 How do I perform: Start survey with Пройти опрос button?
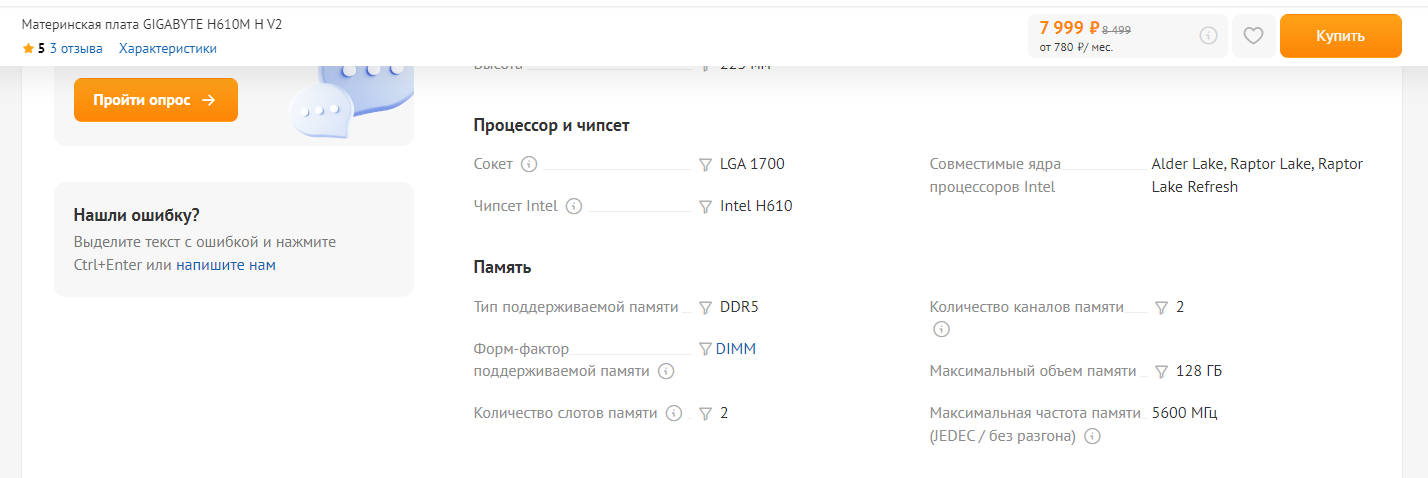[x=155, y=100]
